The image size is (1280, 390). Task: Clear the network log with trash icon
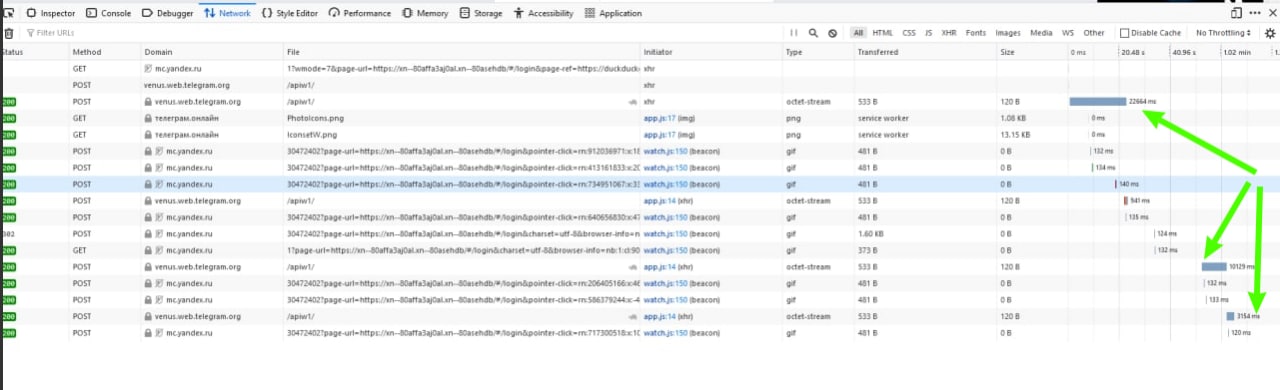click(9, 33)
